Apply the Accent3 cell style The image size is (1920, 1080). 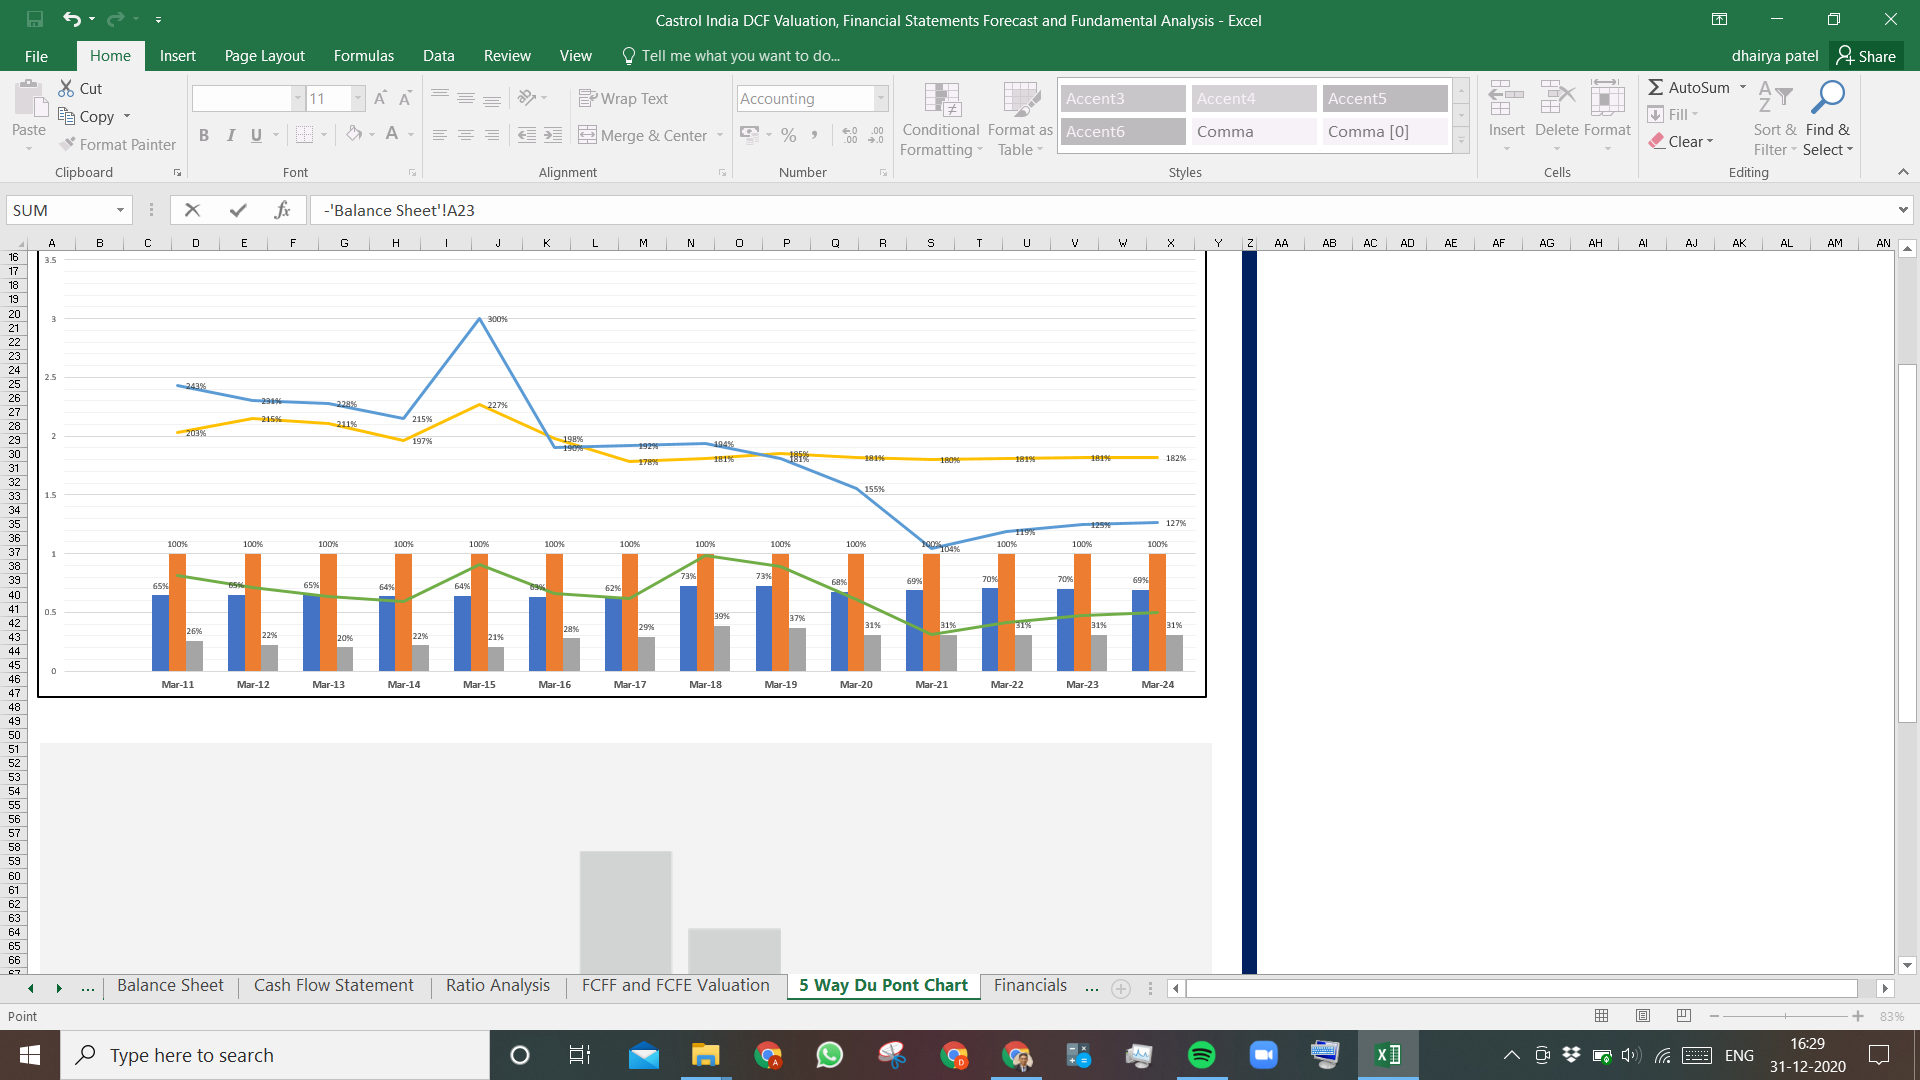[1122, 98]
